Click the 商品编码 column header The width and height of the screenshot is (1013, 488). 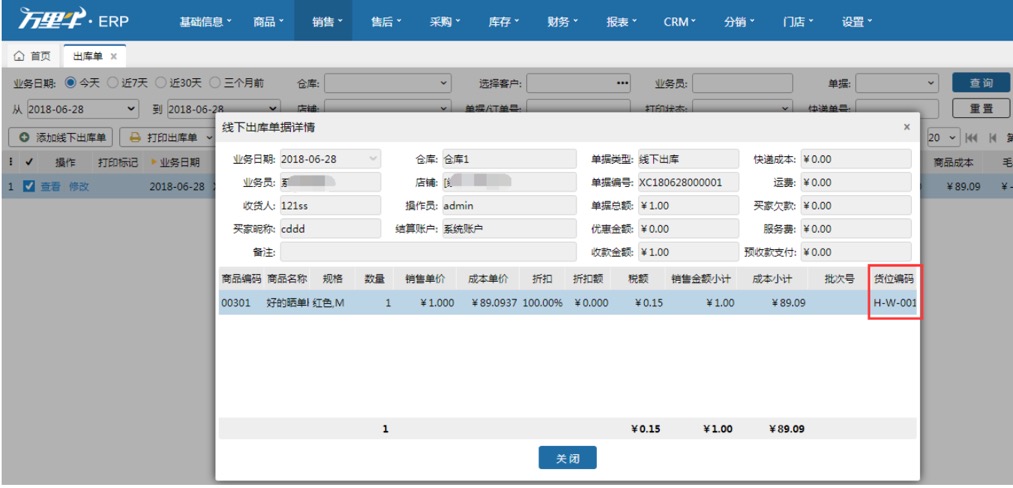[241, 279]
